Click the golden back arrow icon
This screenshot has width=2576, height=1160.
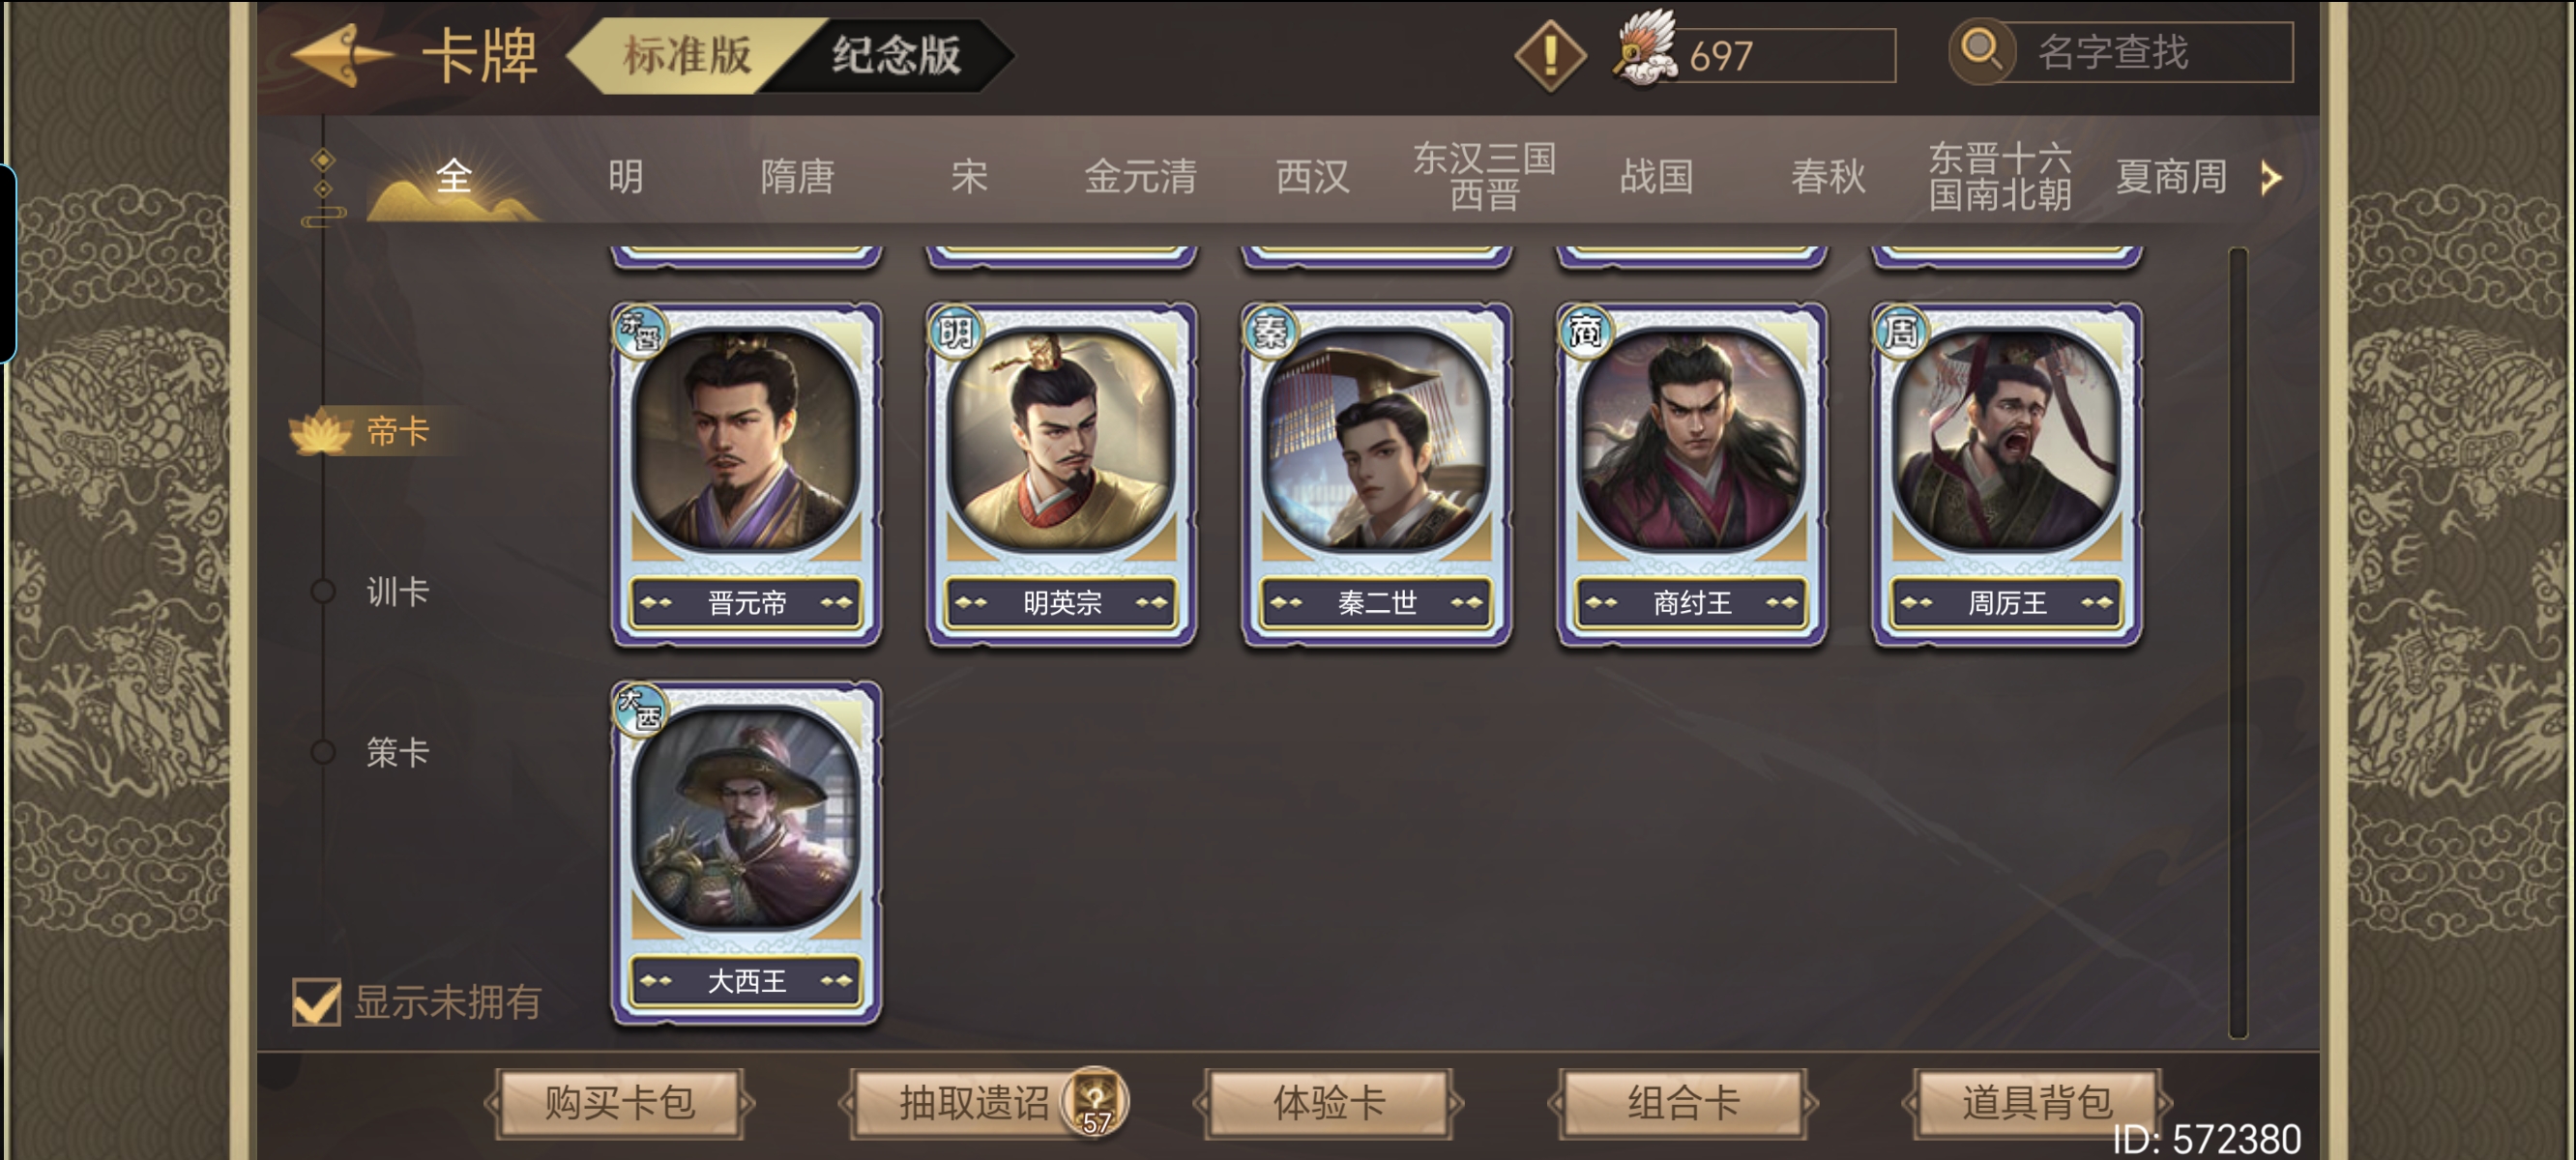pos(339,55)
